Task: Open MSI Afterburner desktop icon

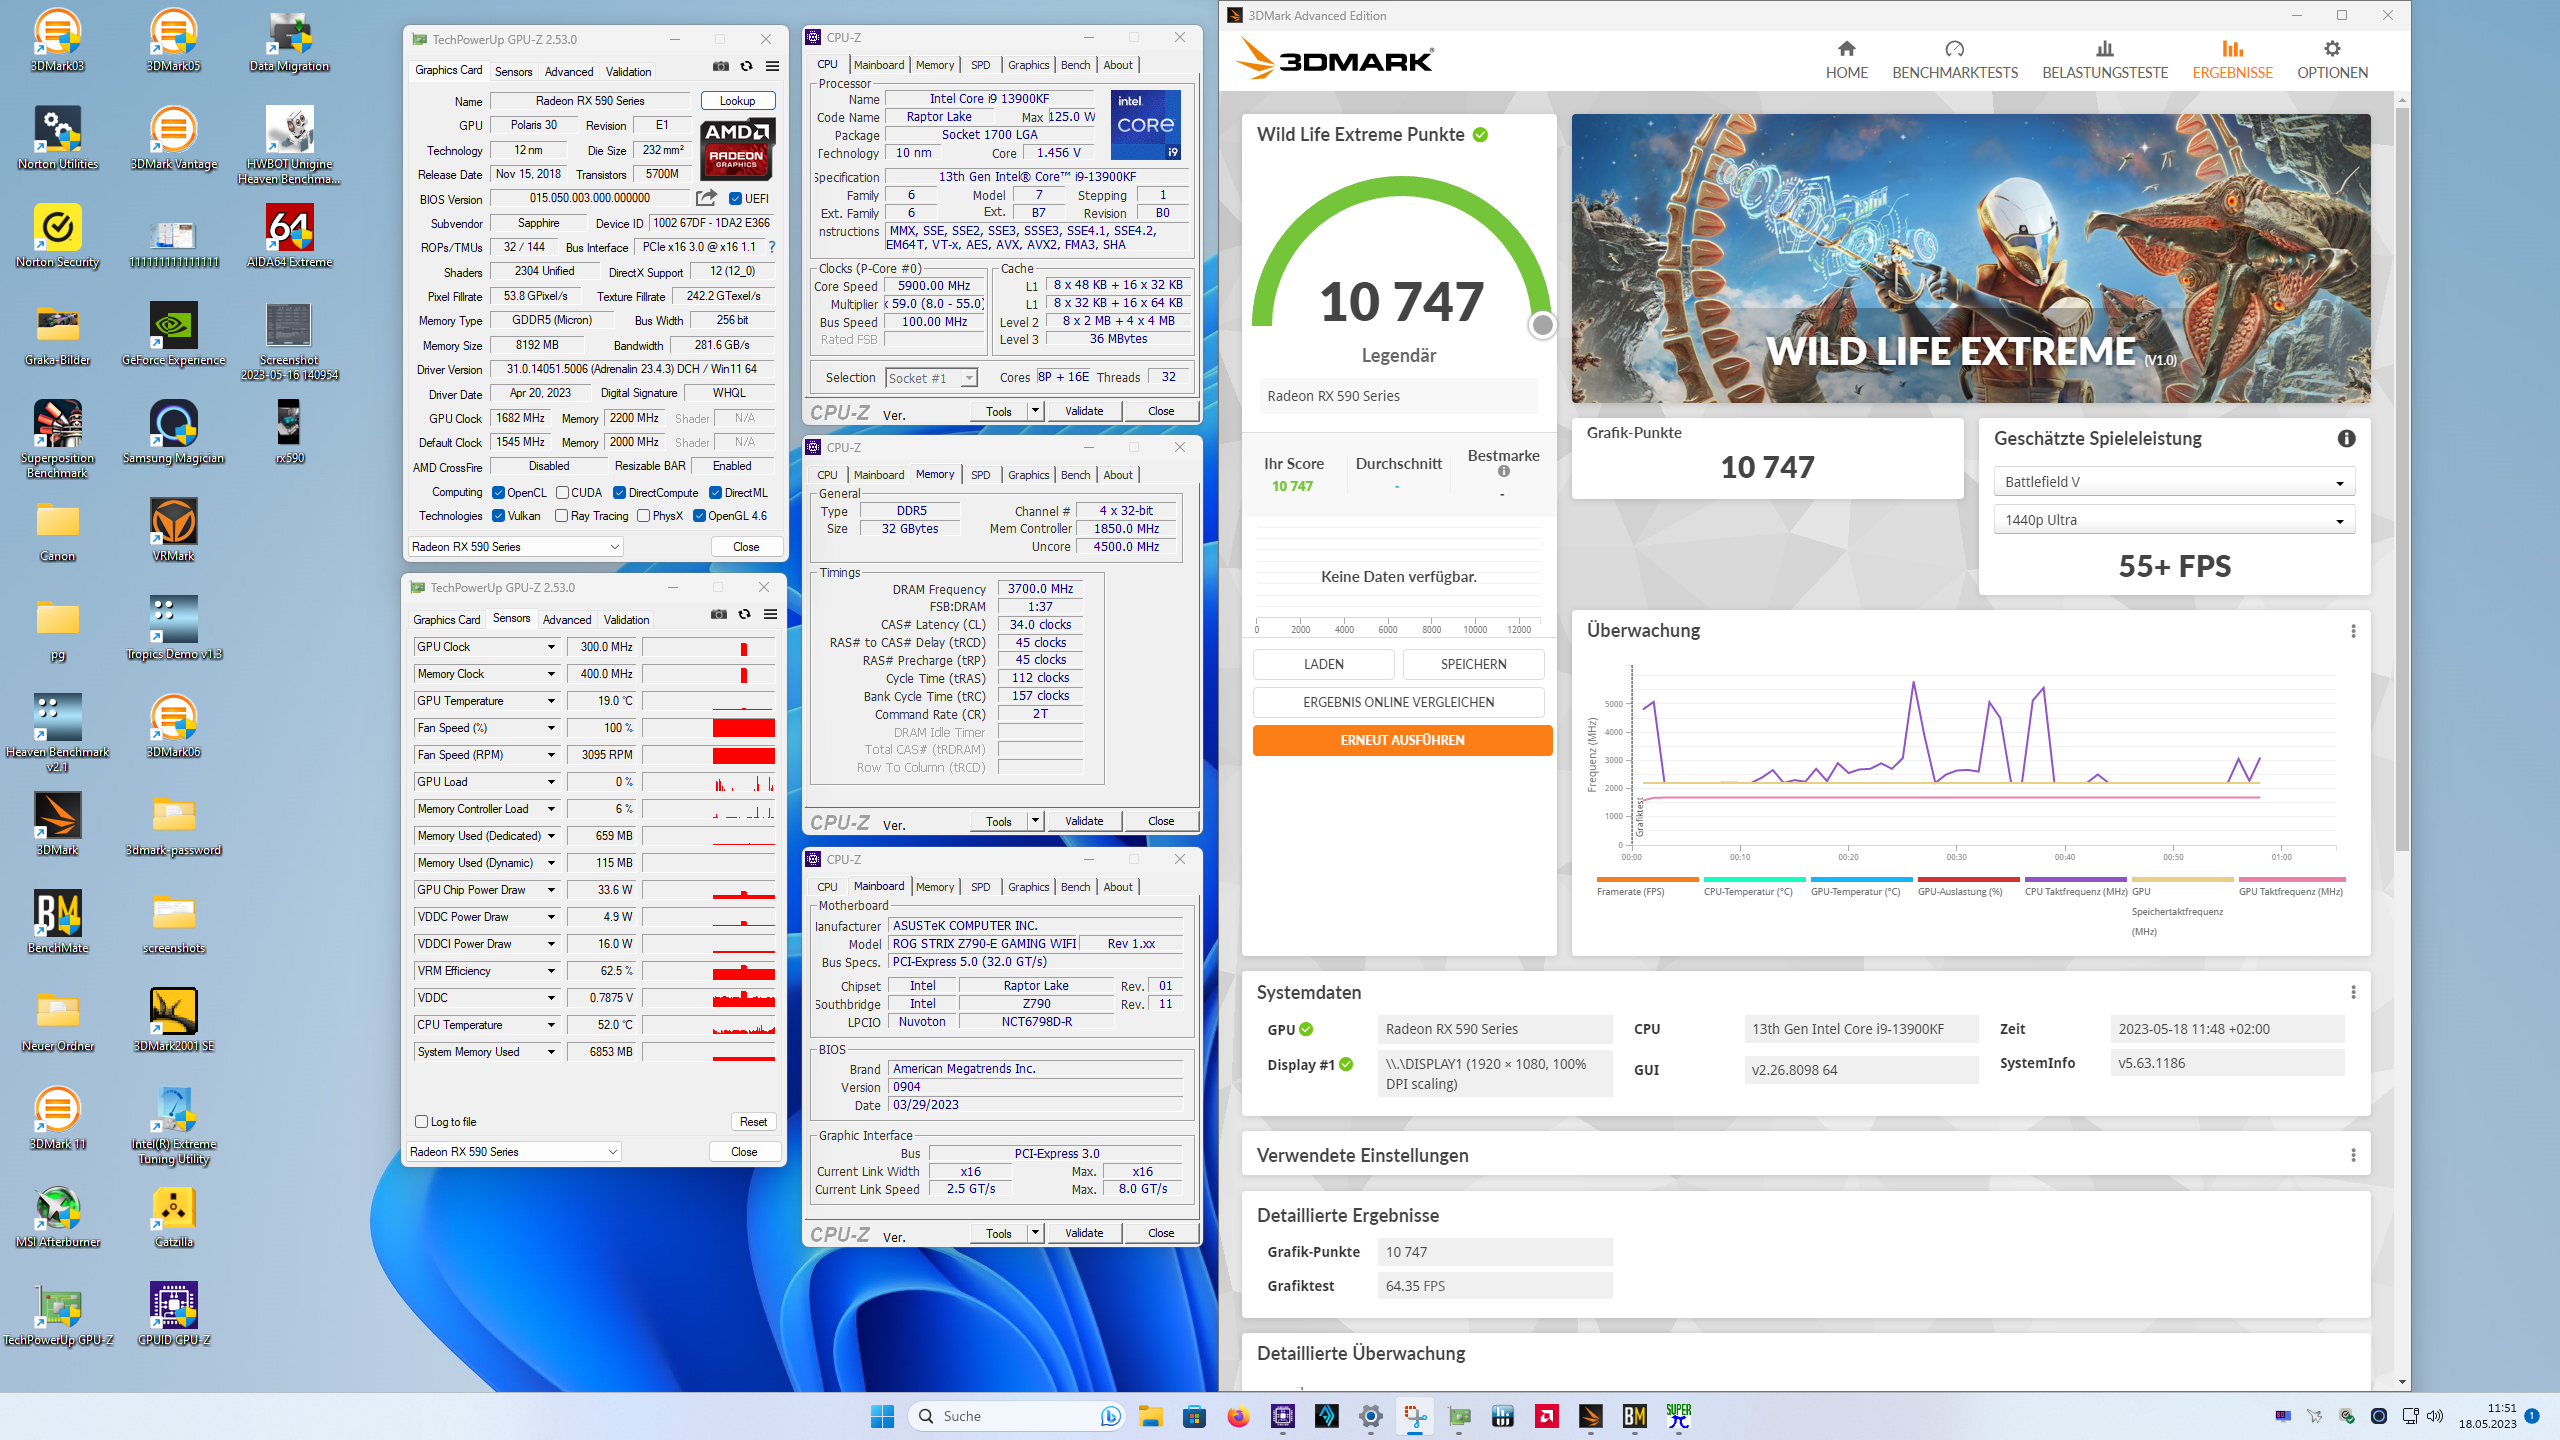Action: [58, 1216]
